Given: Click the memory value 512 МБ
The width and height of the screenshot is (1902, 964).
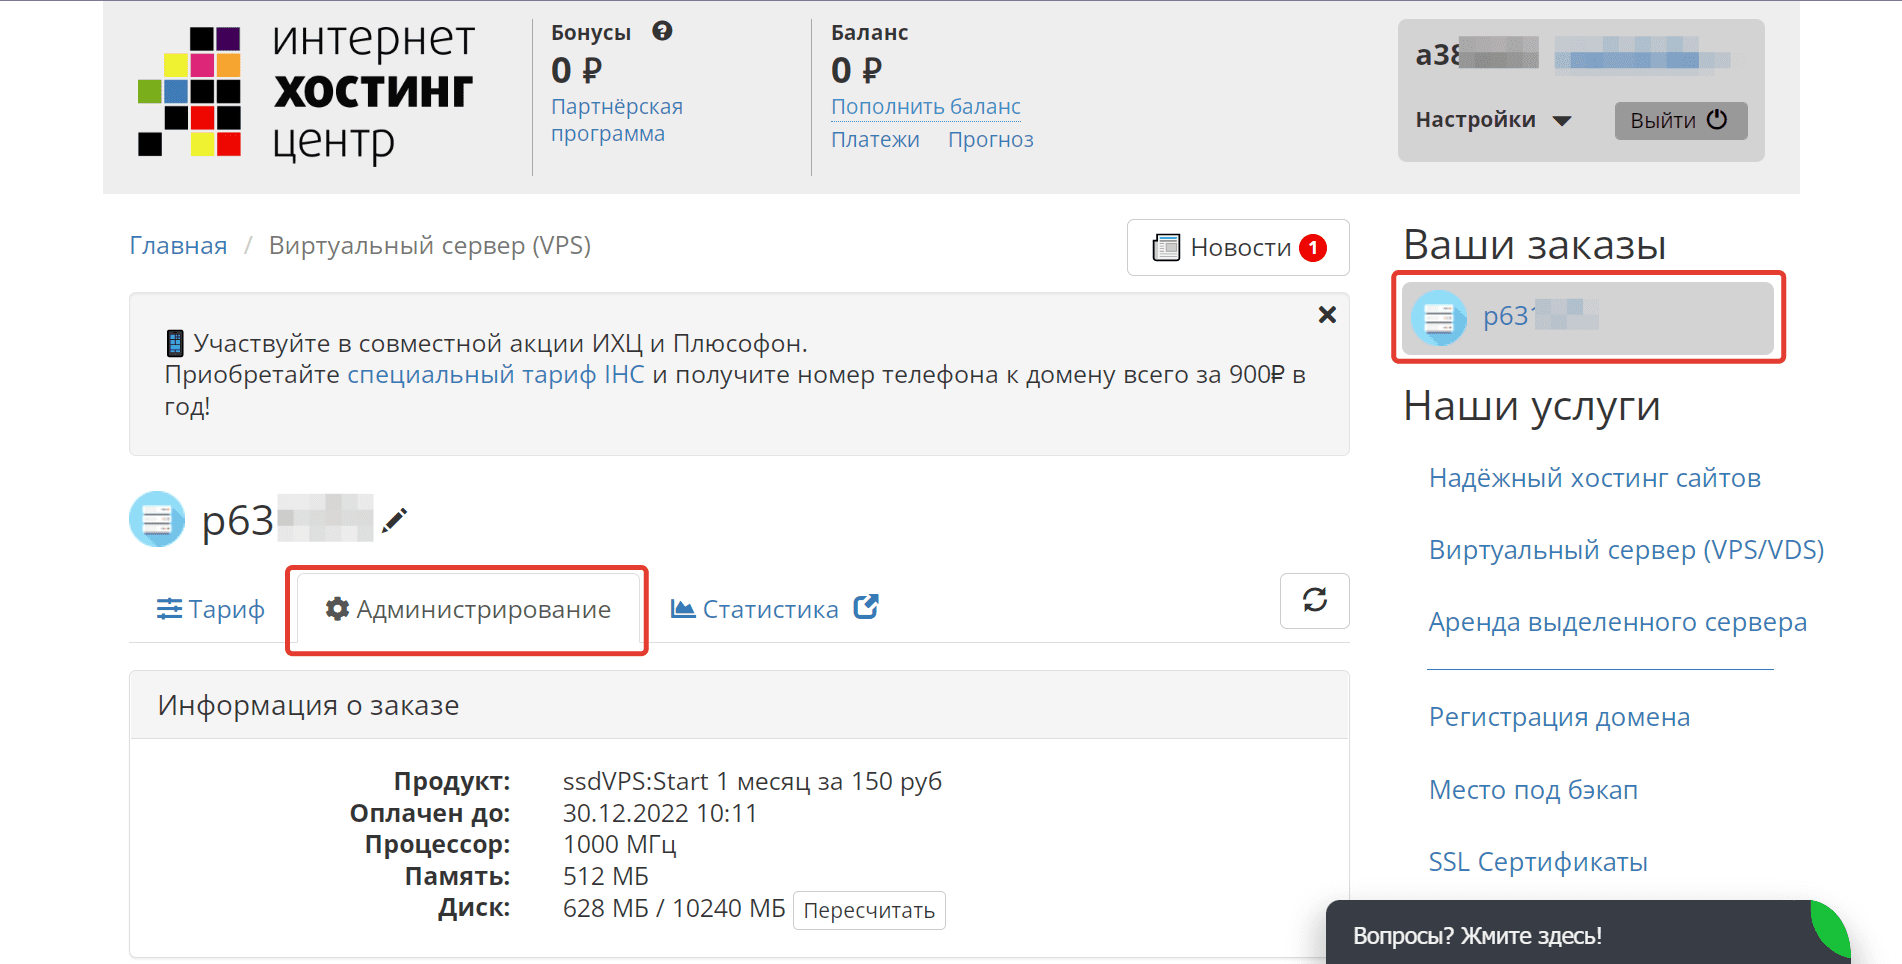Looking at the screenshot, I should click(606, 876).
